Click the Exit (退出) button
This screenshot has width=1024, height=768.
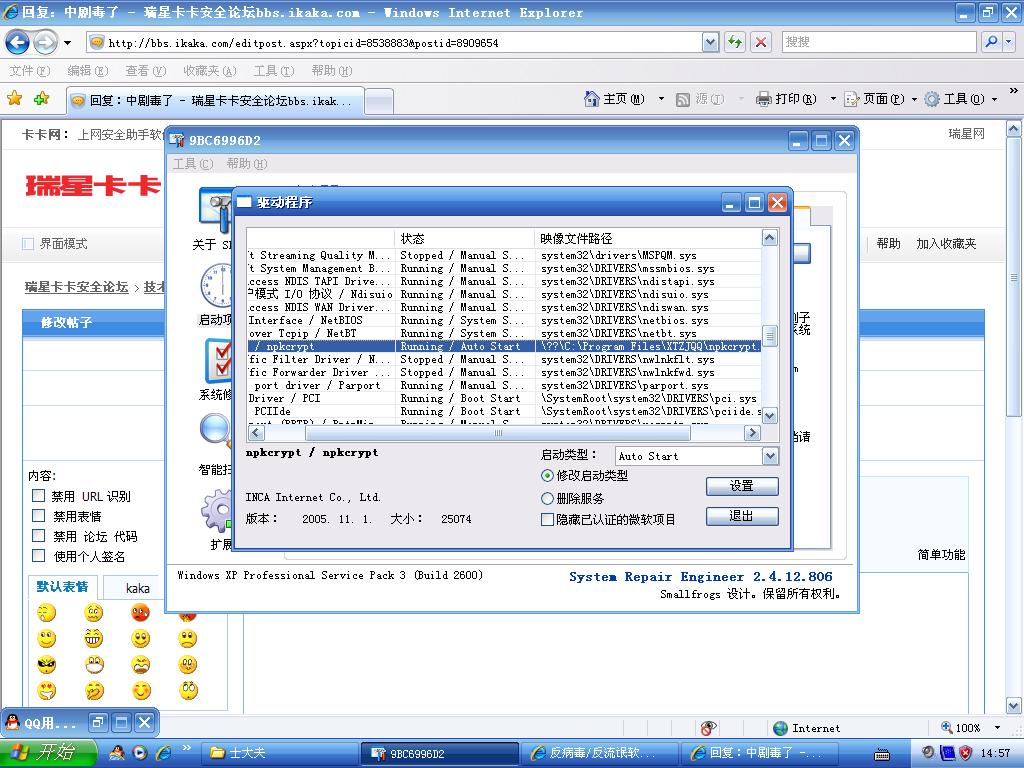click(742, 516)
